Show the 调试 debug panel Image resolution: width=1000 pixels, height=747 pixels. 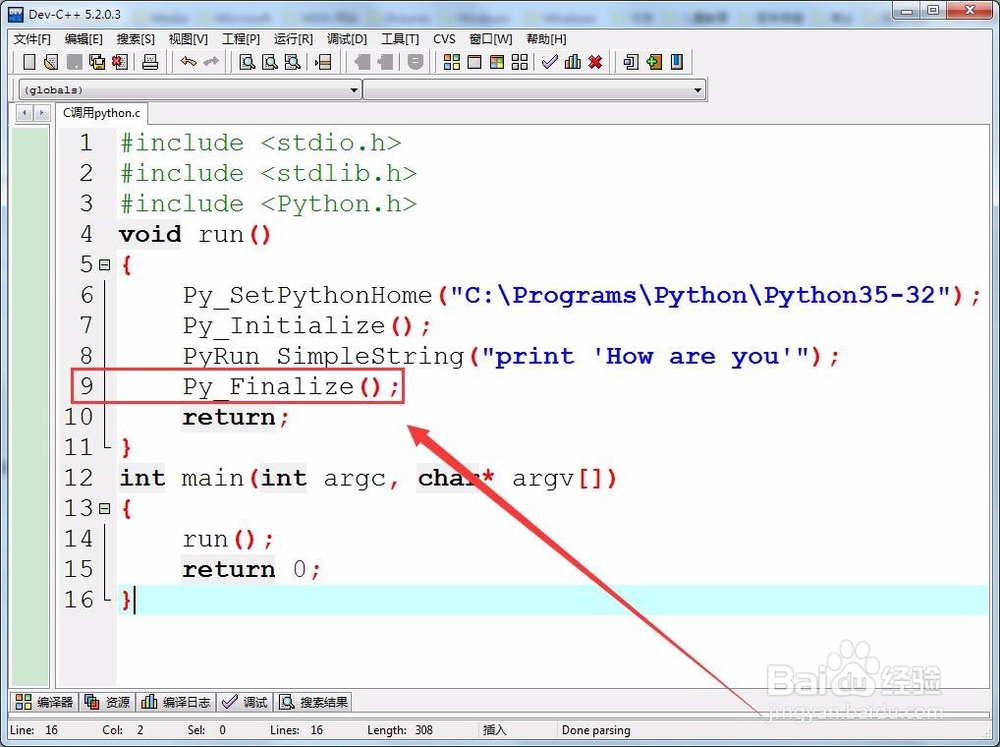click(x=245, y=701)
